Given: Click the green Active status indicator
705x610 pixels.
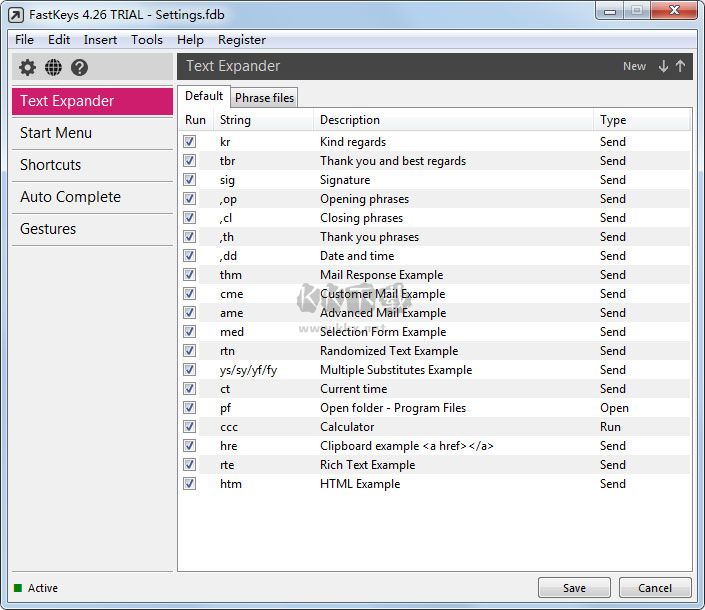Looking at the screenshot, I should (x=18, y=588).
